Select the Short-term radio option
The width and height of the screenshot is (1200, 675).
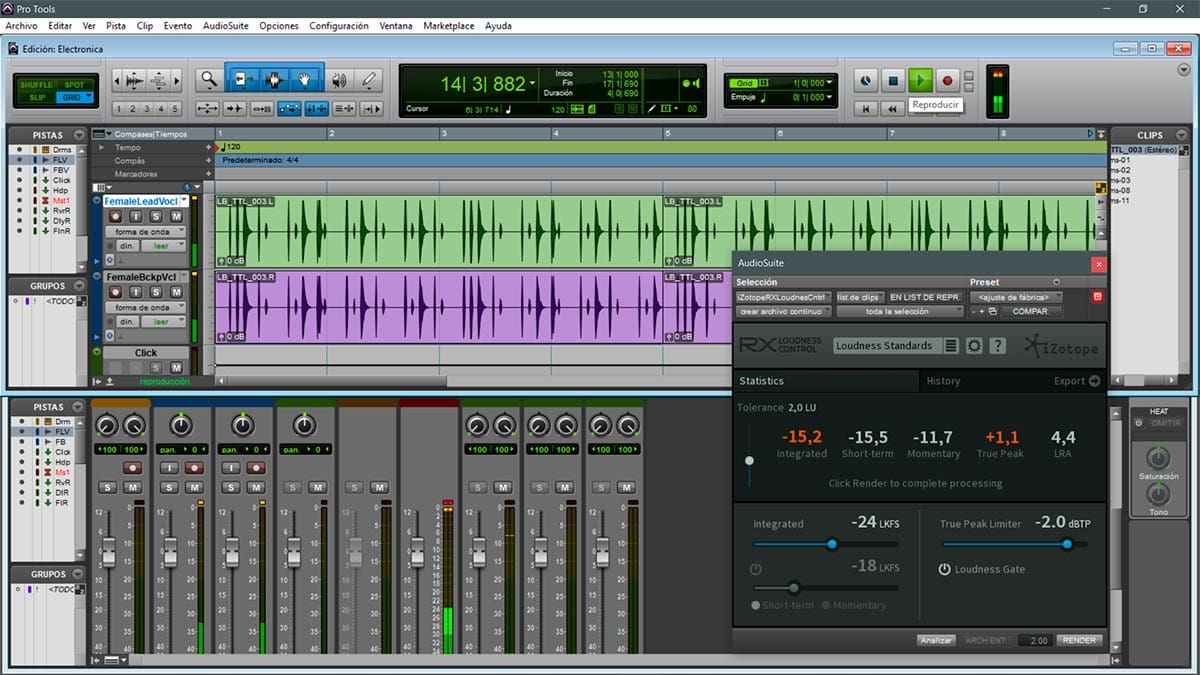pyautogui.click(x=755, y=605)
